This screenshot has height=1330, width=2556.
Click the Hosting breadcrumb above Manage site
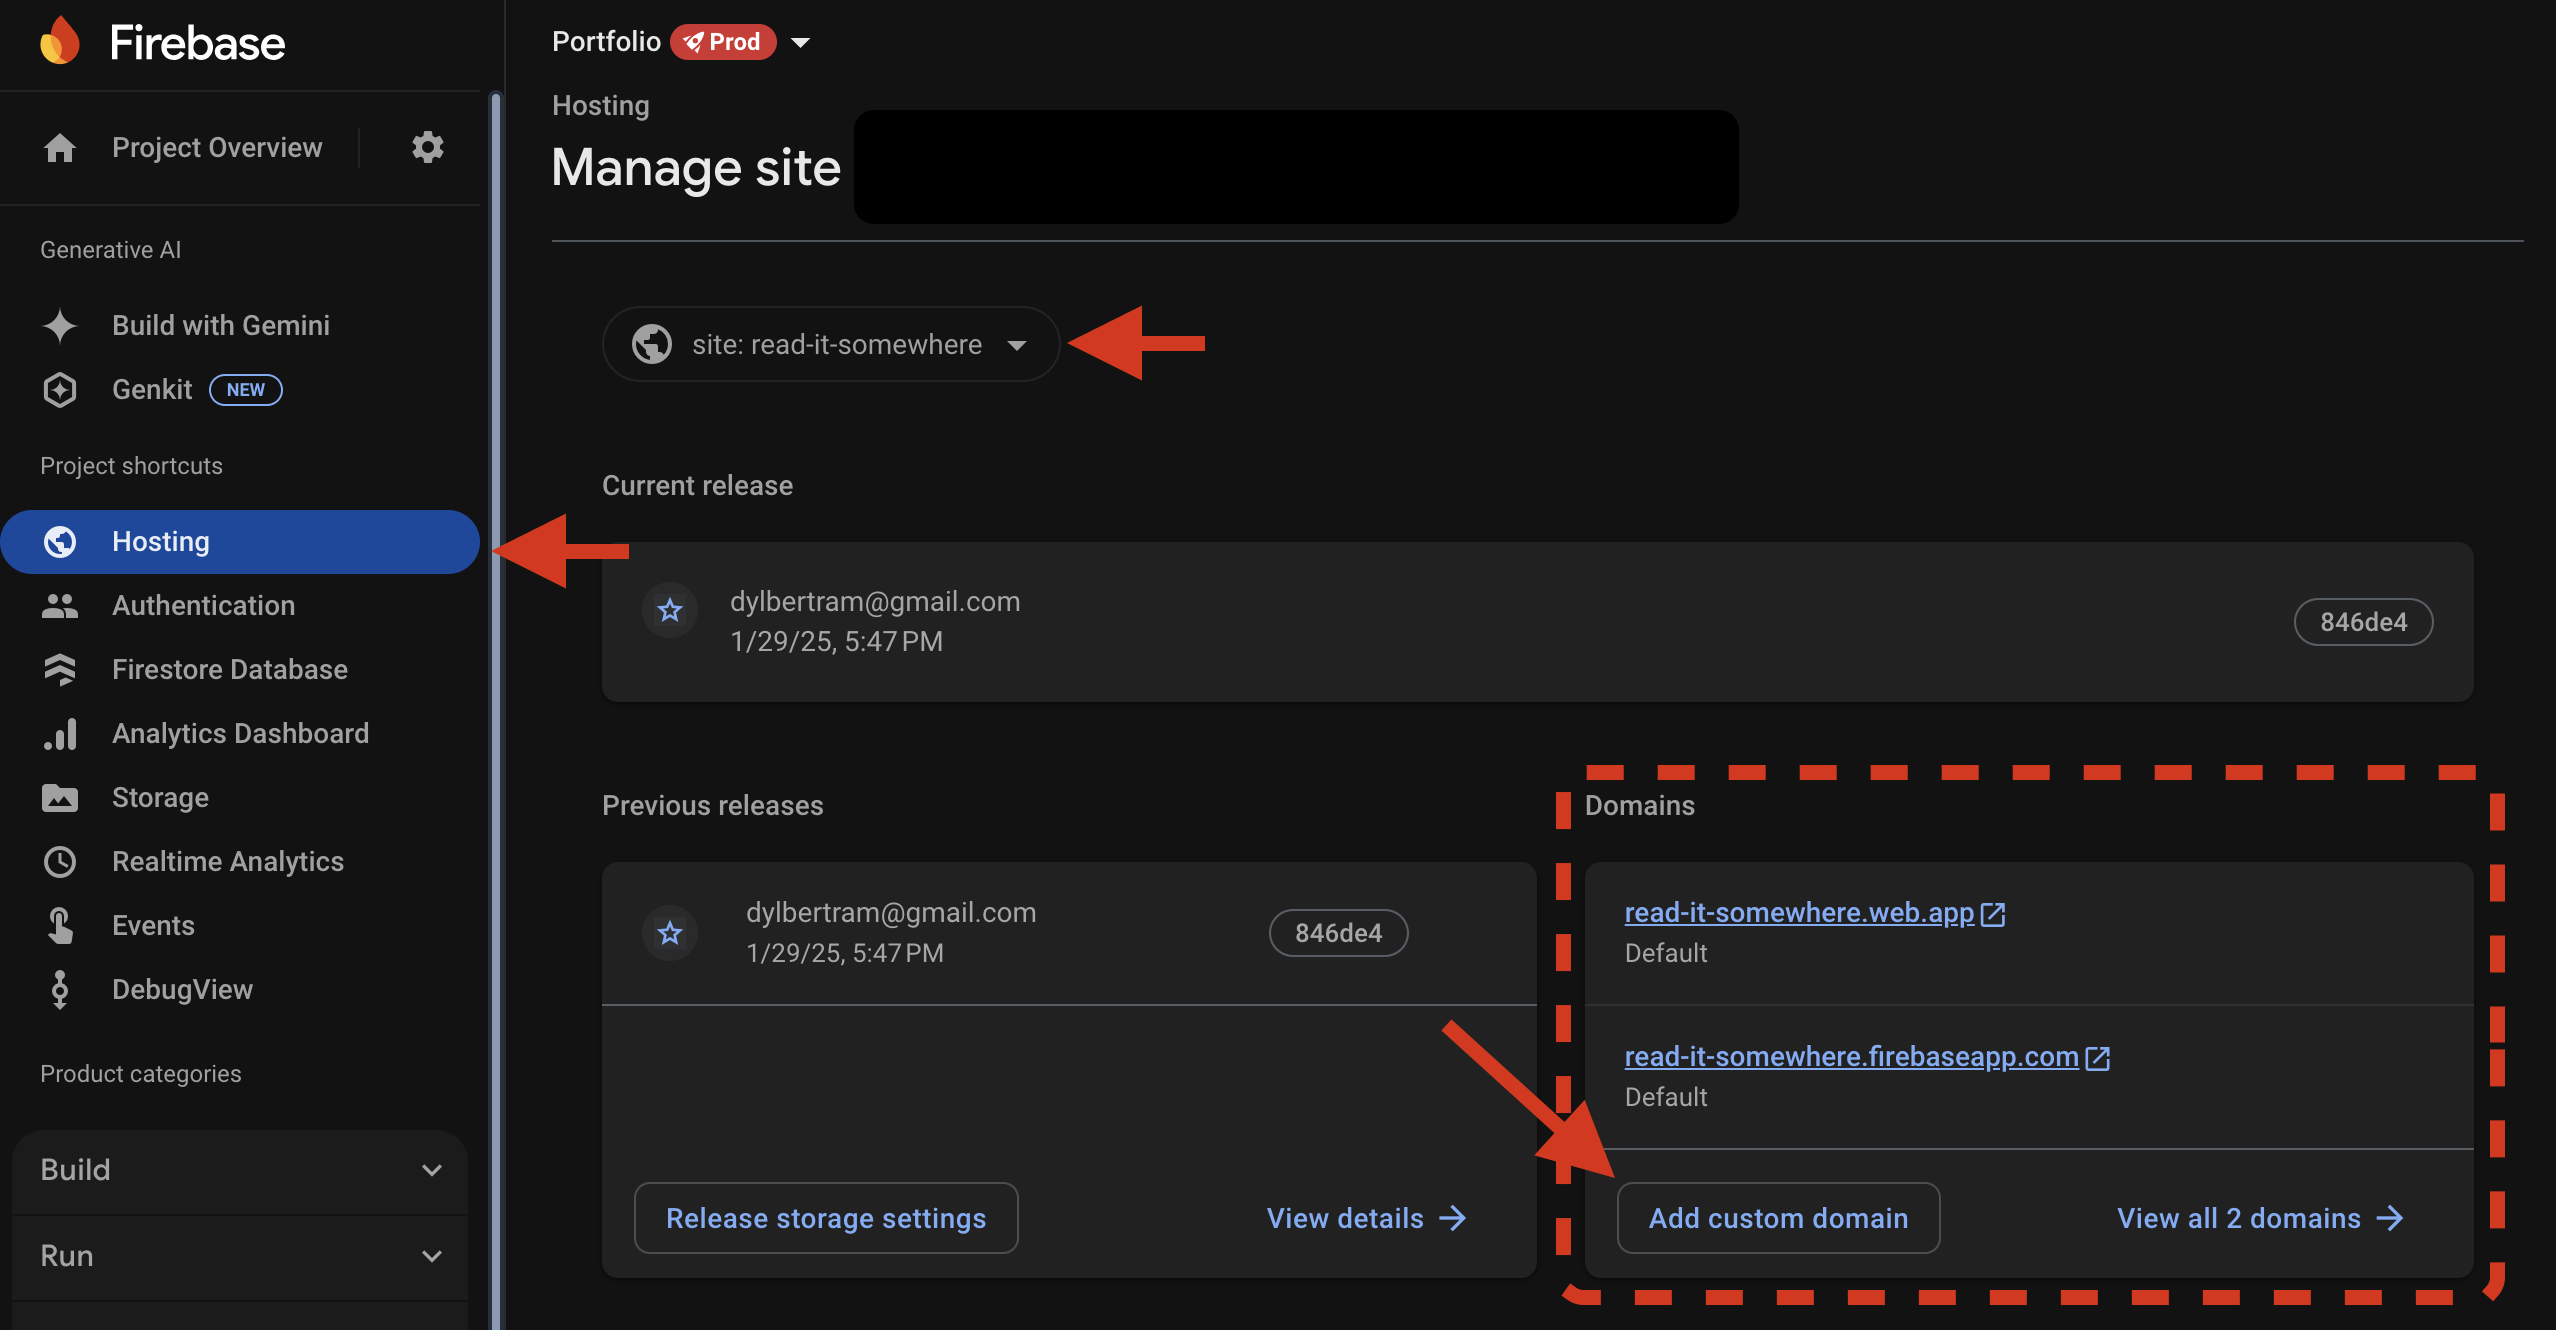(x=600, y=105)
